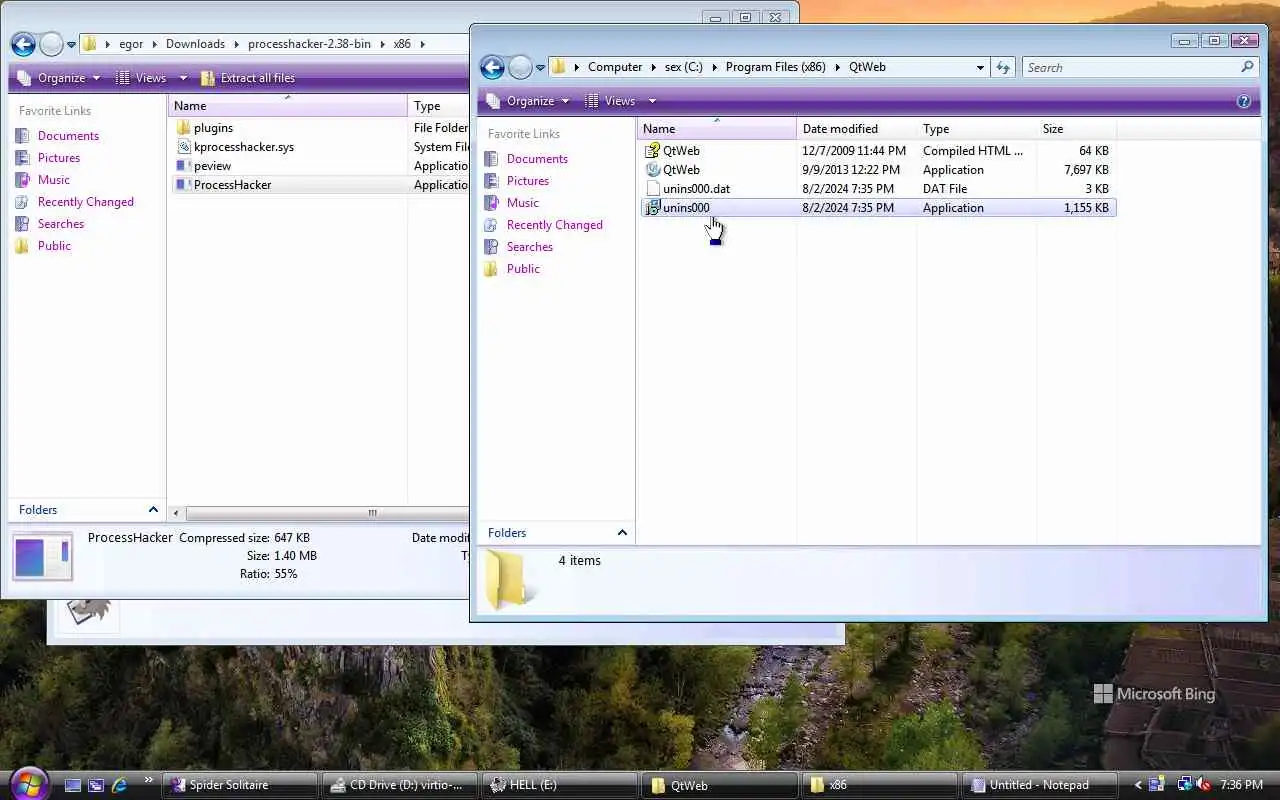Sort by Date modified column header
Image resolution: width=1280 pixels, height=800 pixels.
pyautogui.click(x=857, y=129)
